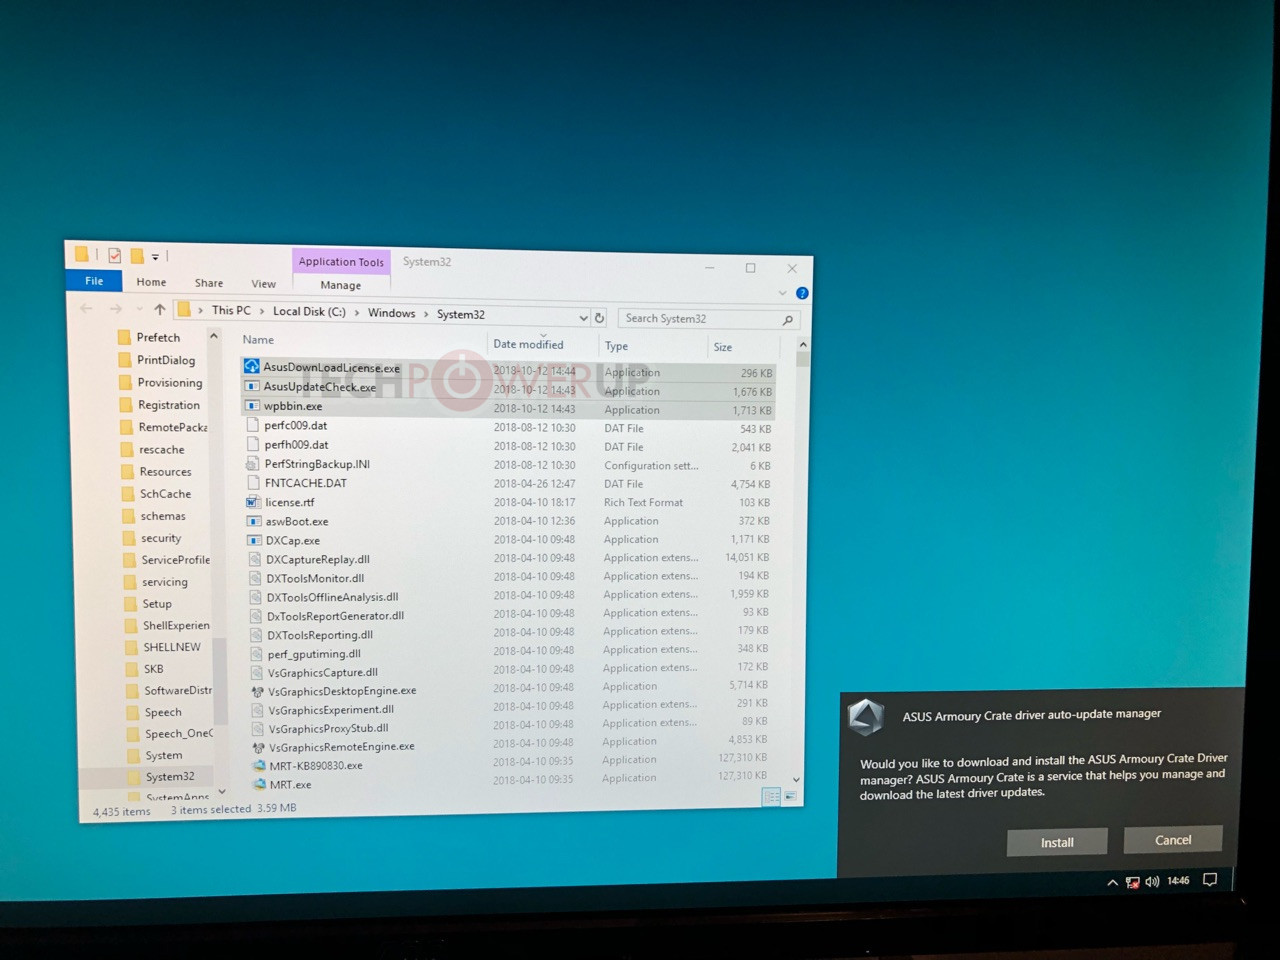The width and height of the screenshot is (1280, 960).
Task: Open Customize Quick Access Toolbar dropdown
Action: 156,257
